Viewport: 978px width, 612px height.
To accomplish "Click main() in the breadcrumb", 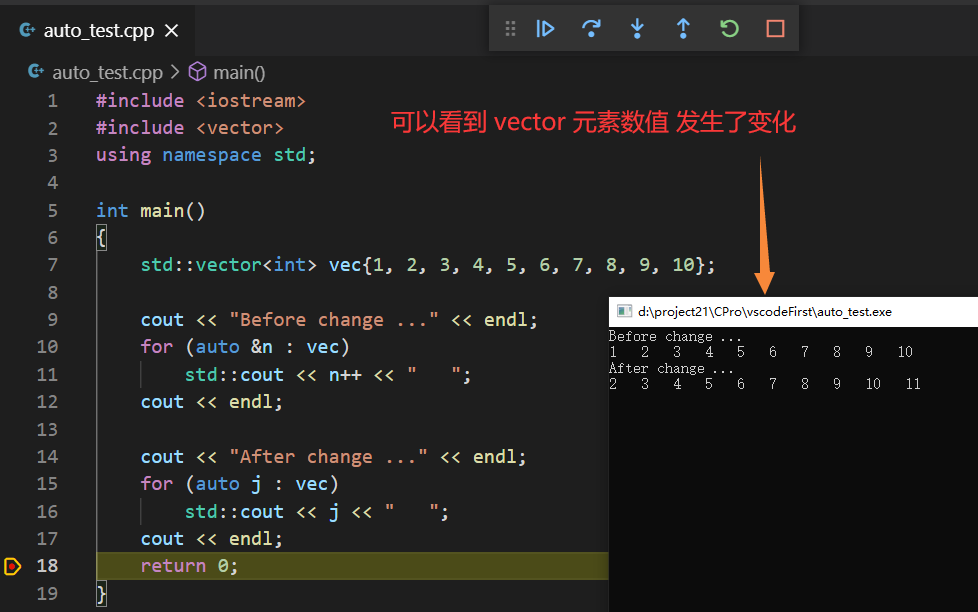I will click(x=240, y=72).
